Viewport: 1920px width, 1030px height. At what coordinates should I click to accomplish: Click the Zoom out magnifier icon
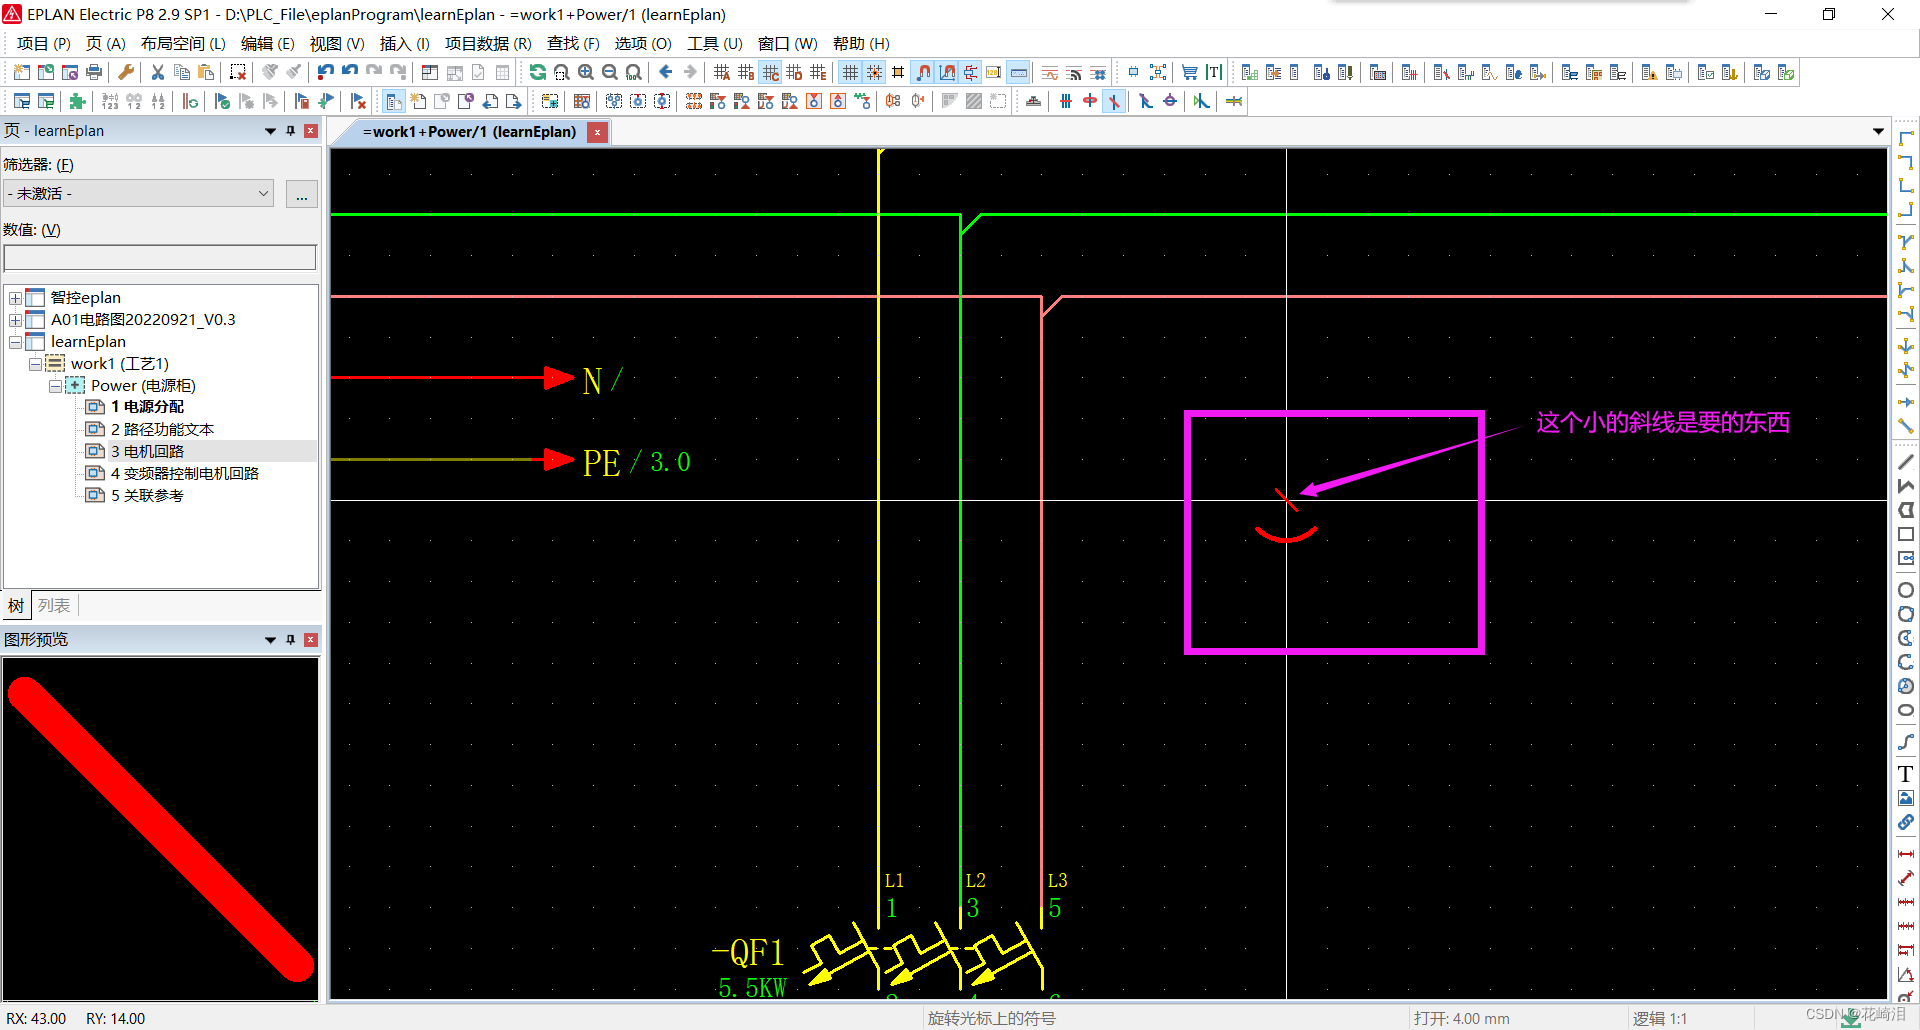610,72
